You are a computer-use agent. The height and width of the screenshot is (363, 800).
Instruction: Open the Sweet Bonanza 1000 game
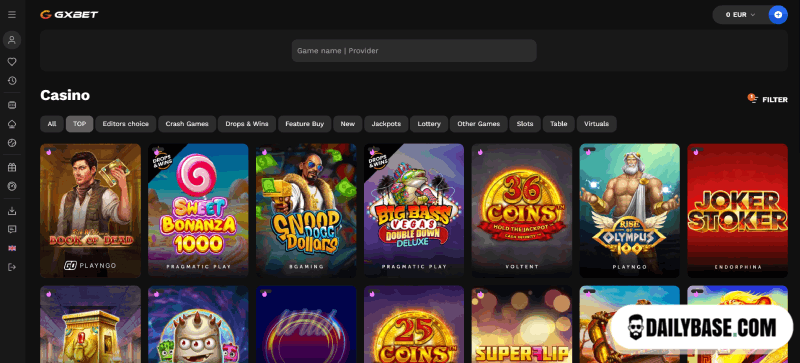198,210
